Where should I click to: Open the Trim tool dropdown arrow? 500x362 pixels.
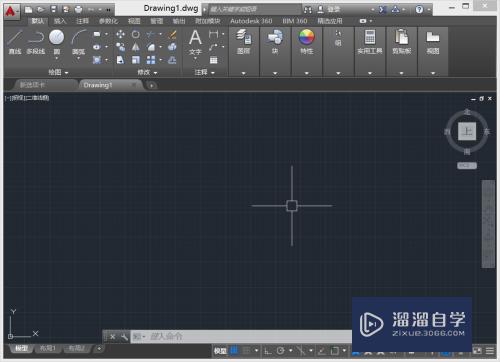pyautogui.click(x=160, y=34)
